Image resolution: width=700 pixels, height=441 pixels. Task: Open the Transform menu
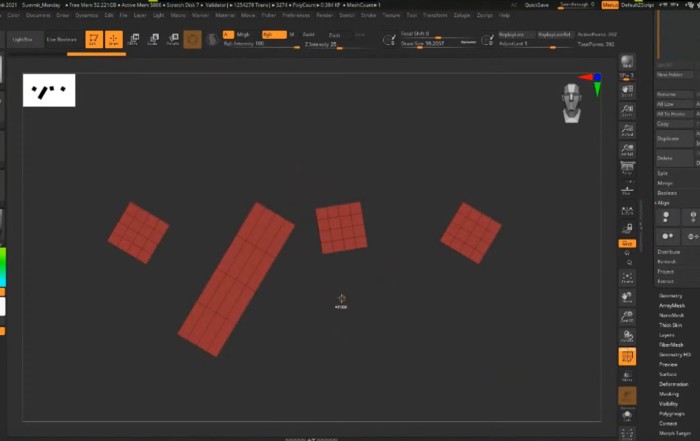pyautogui.click(x=434, y=16)
